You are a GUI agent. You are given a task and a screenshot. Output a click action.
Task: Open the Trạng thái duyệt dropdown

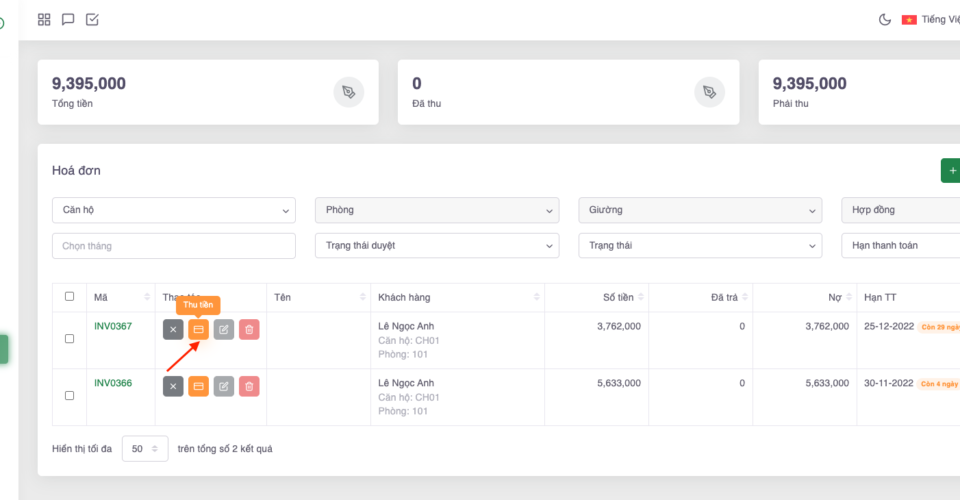(x=436, y=245)
